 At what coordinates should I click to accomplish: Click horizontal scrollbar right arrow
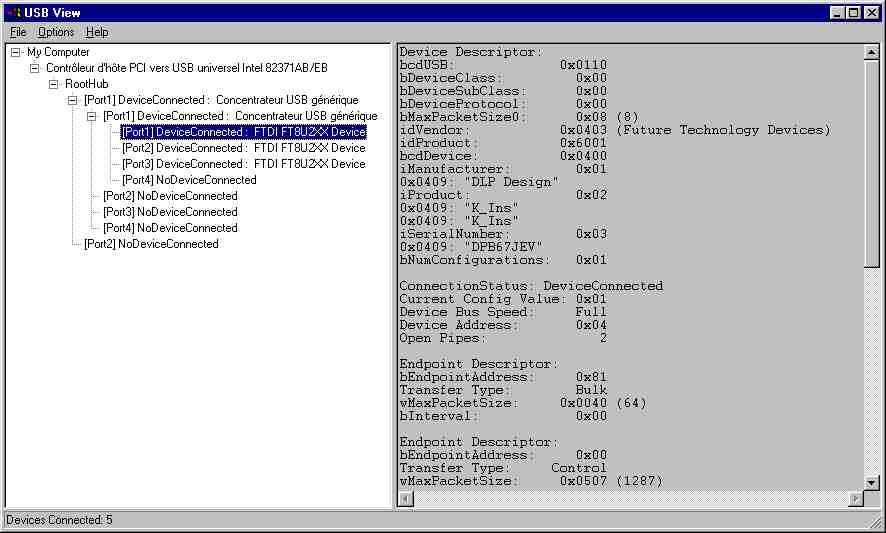click(x=856, y=499)
